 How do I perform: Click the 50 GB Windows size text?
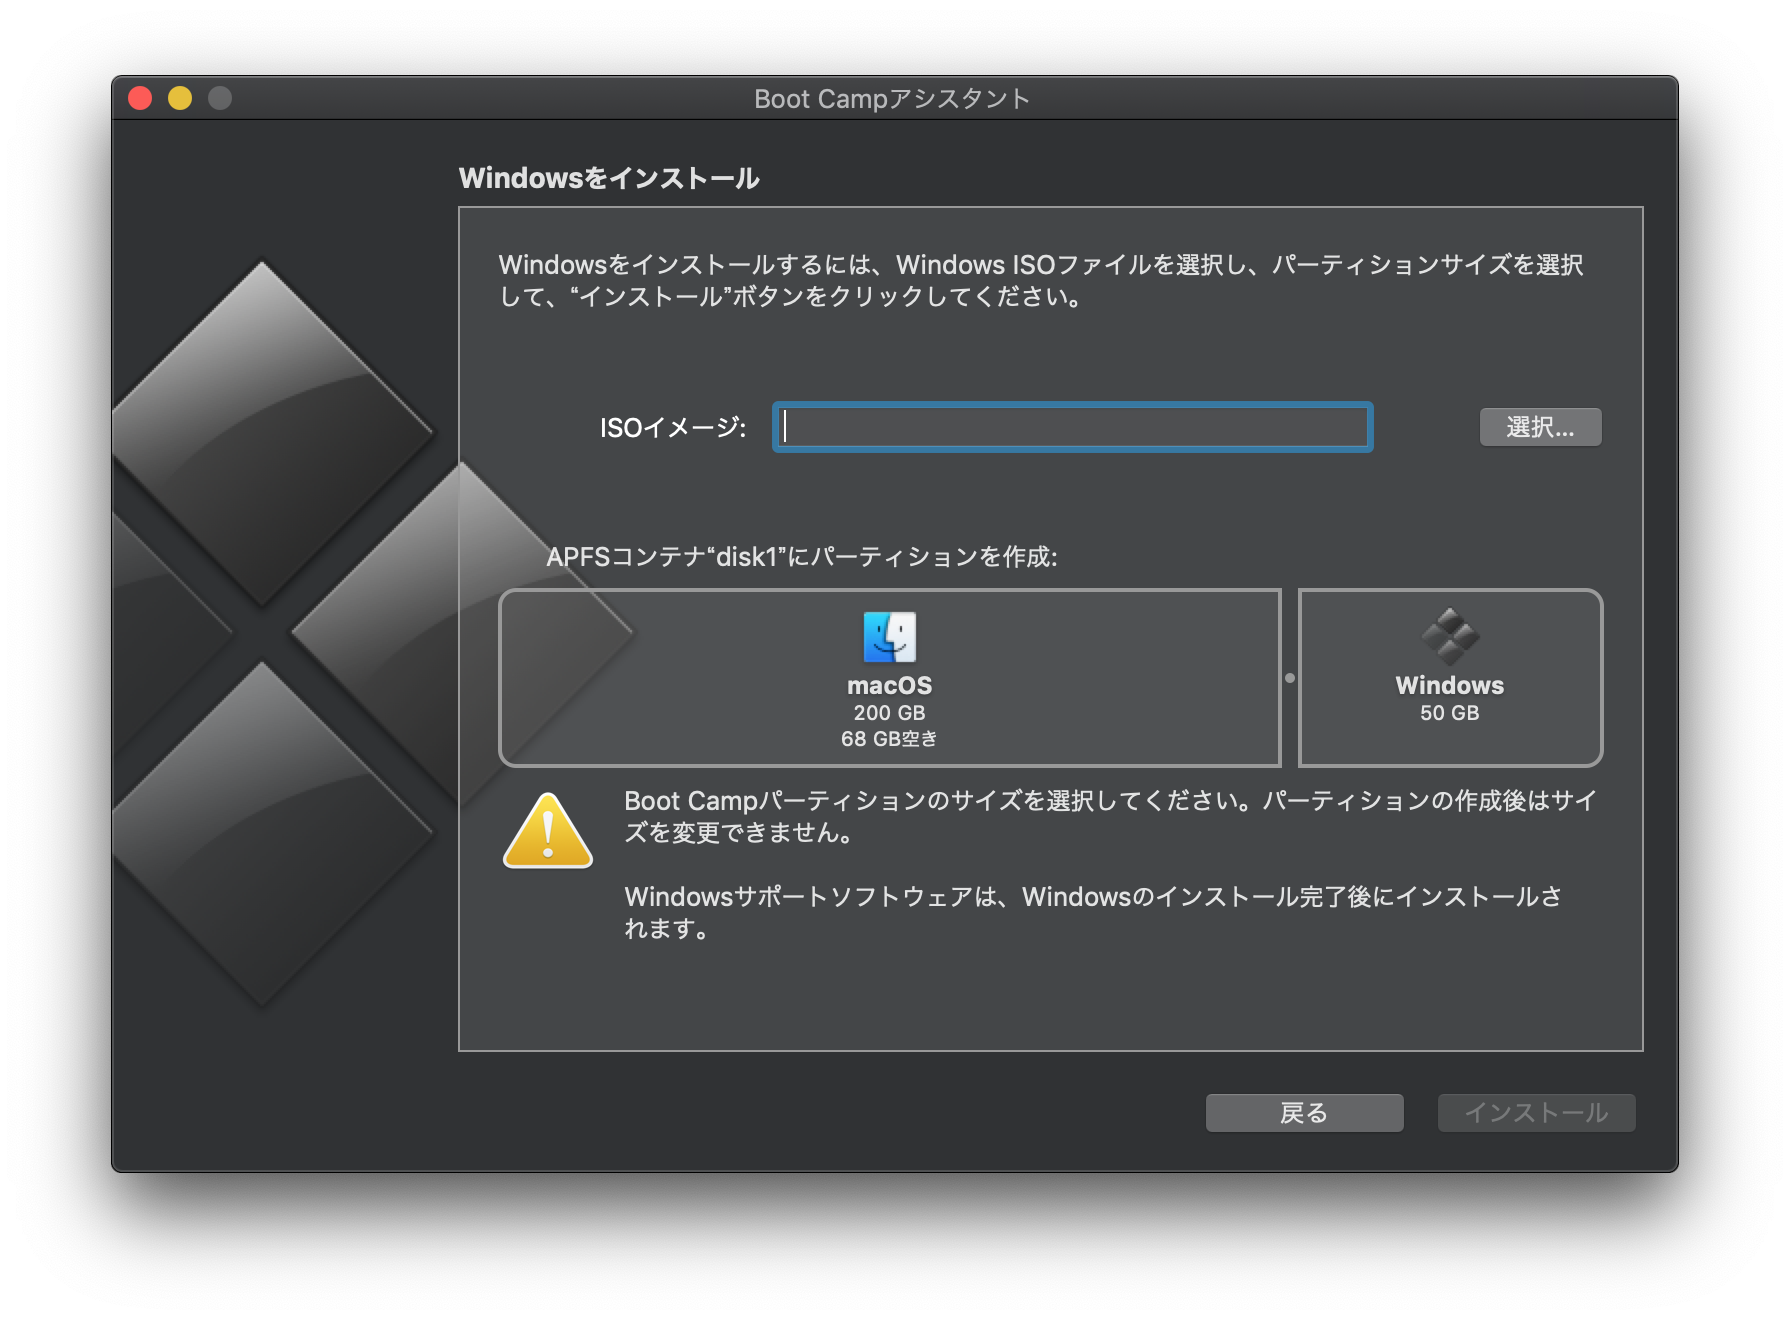[x=1450, y=713]
